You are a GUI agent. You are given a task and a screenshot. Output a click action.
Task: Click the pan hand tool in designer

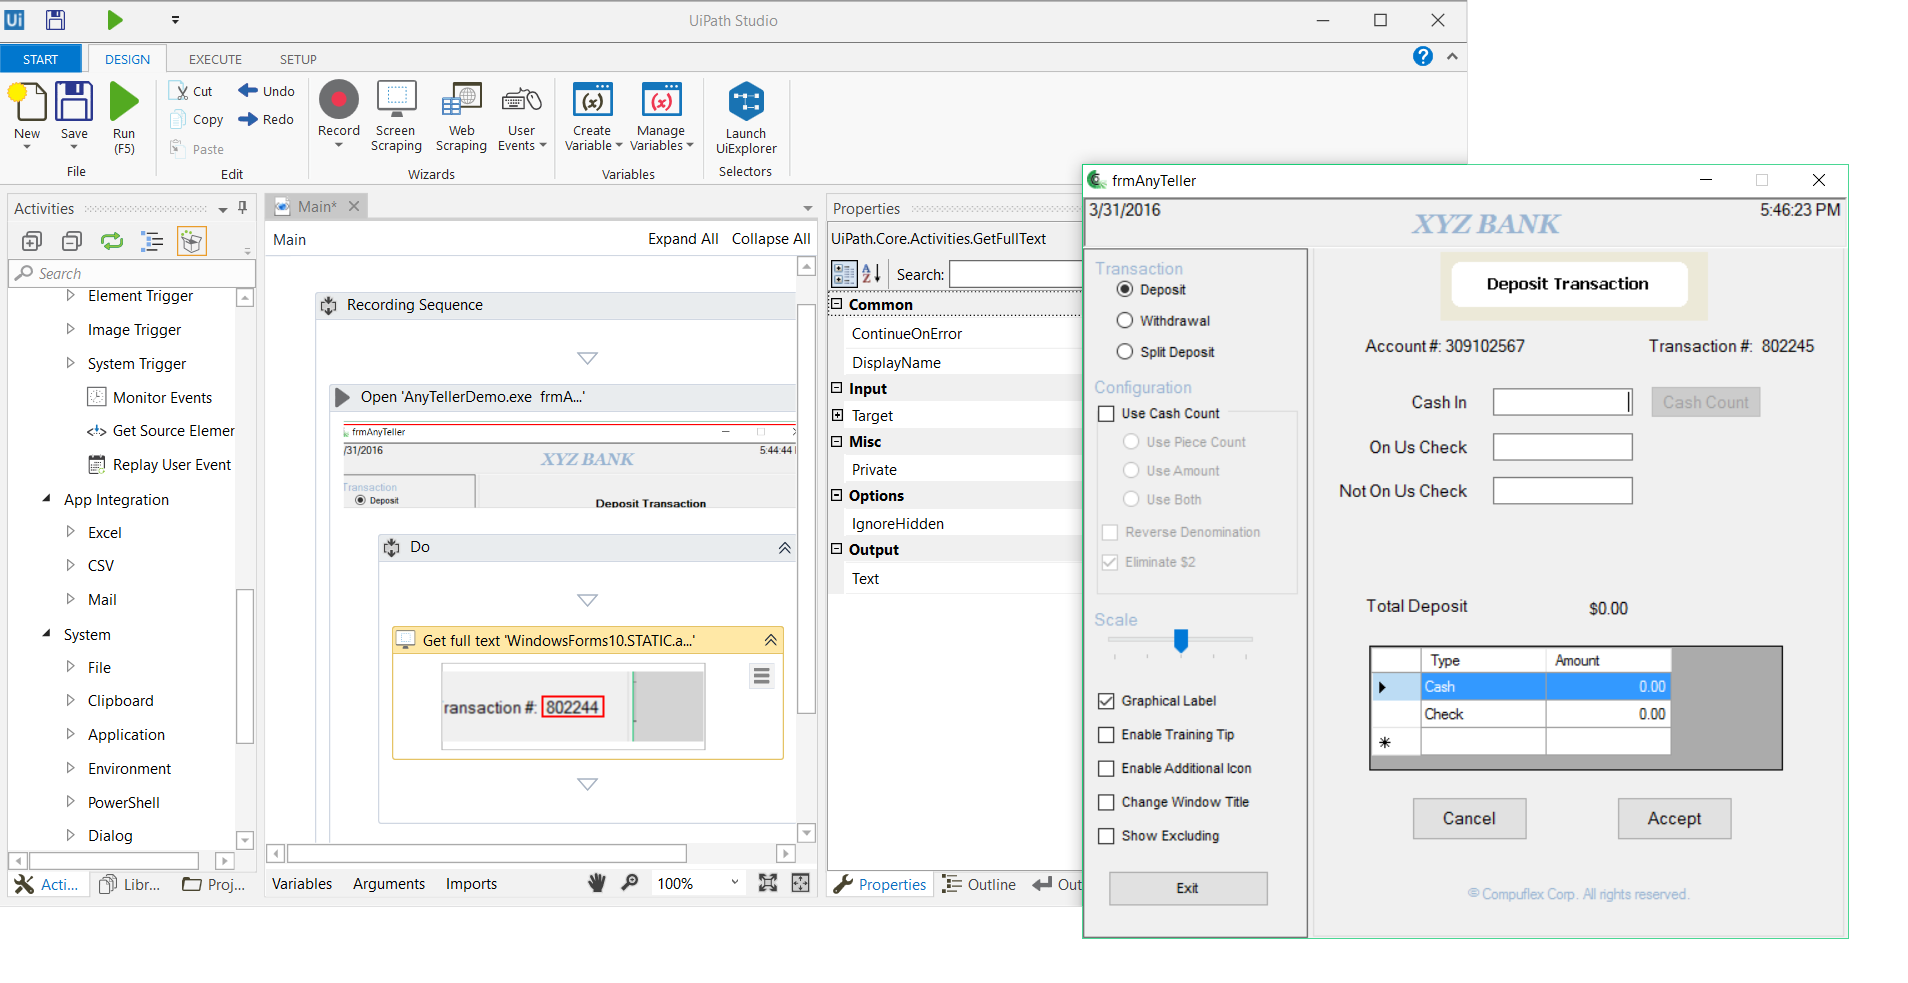597,883
